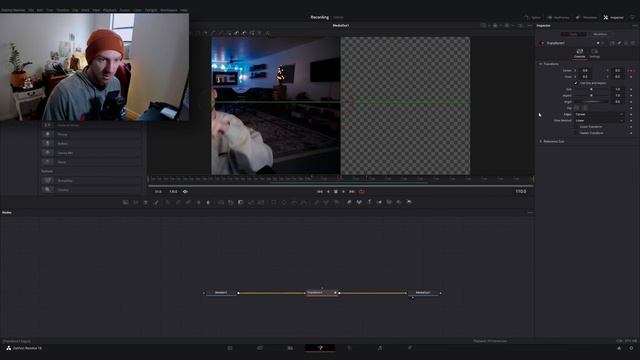Open the Media page icon

pyautogui.click(x=230, y=348)
